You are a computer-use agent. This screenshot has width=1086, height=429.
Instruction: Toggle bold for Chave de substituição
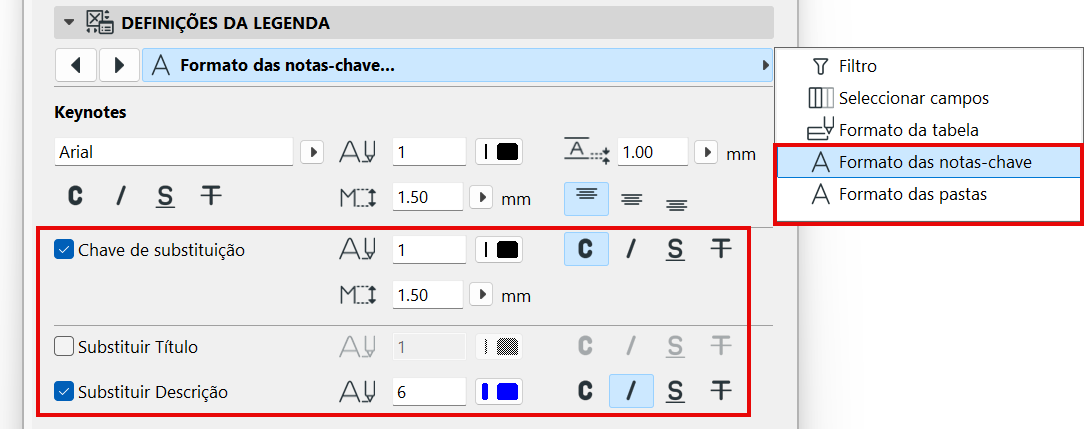(x=587, y=250)
